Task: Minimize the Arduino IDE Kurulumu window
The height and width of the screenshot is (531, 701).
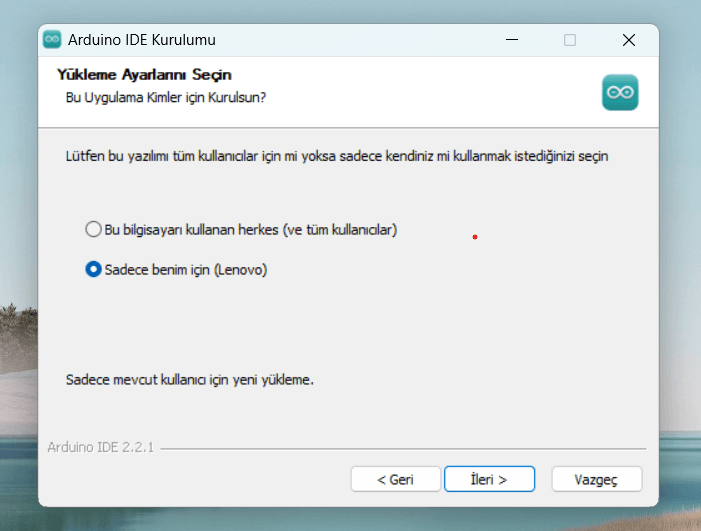Action: point(512,40)
